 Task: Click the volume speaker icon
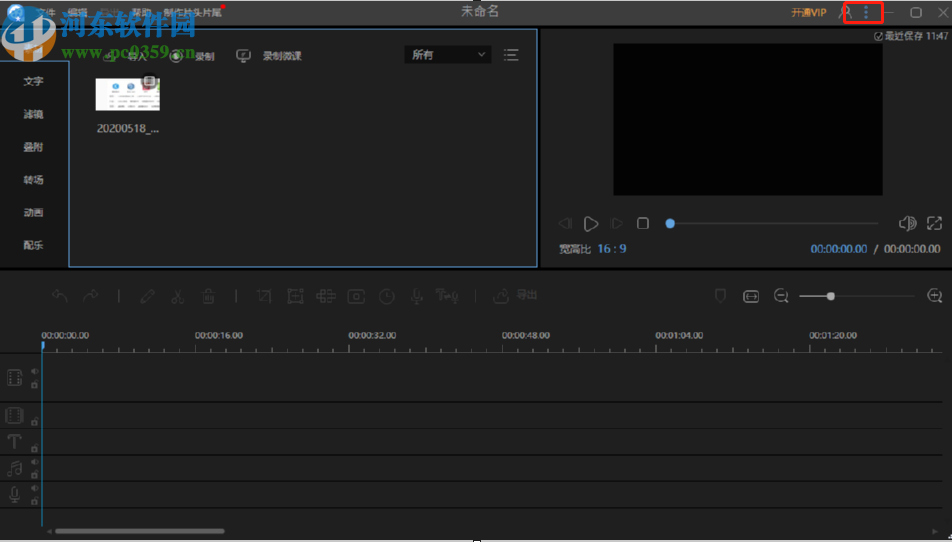click(x=907, y=223)
